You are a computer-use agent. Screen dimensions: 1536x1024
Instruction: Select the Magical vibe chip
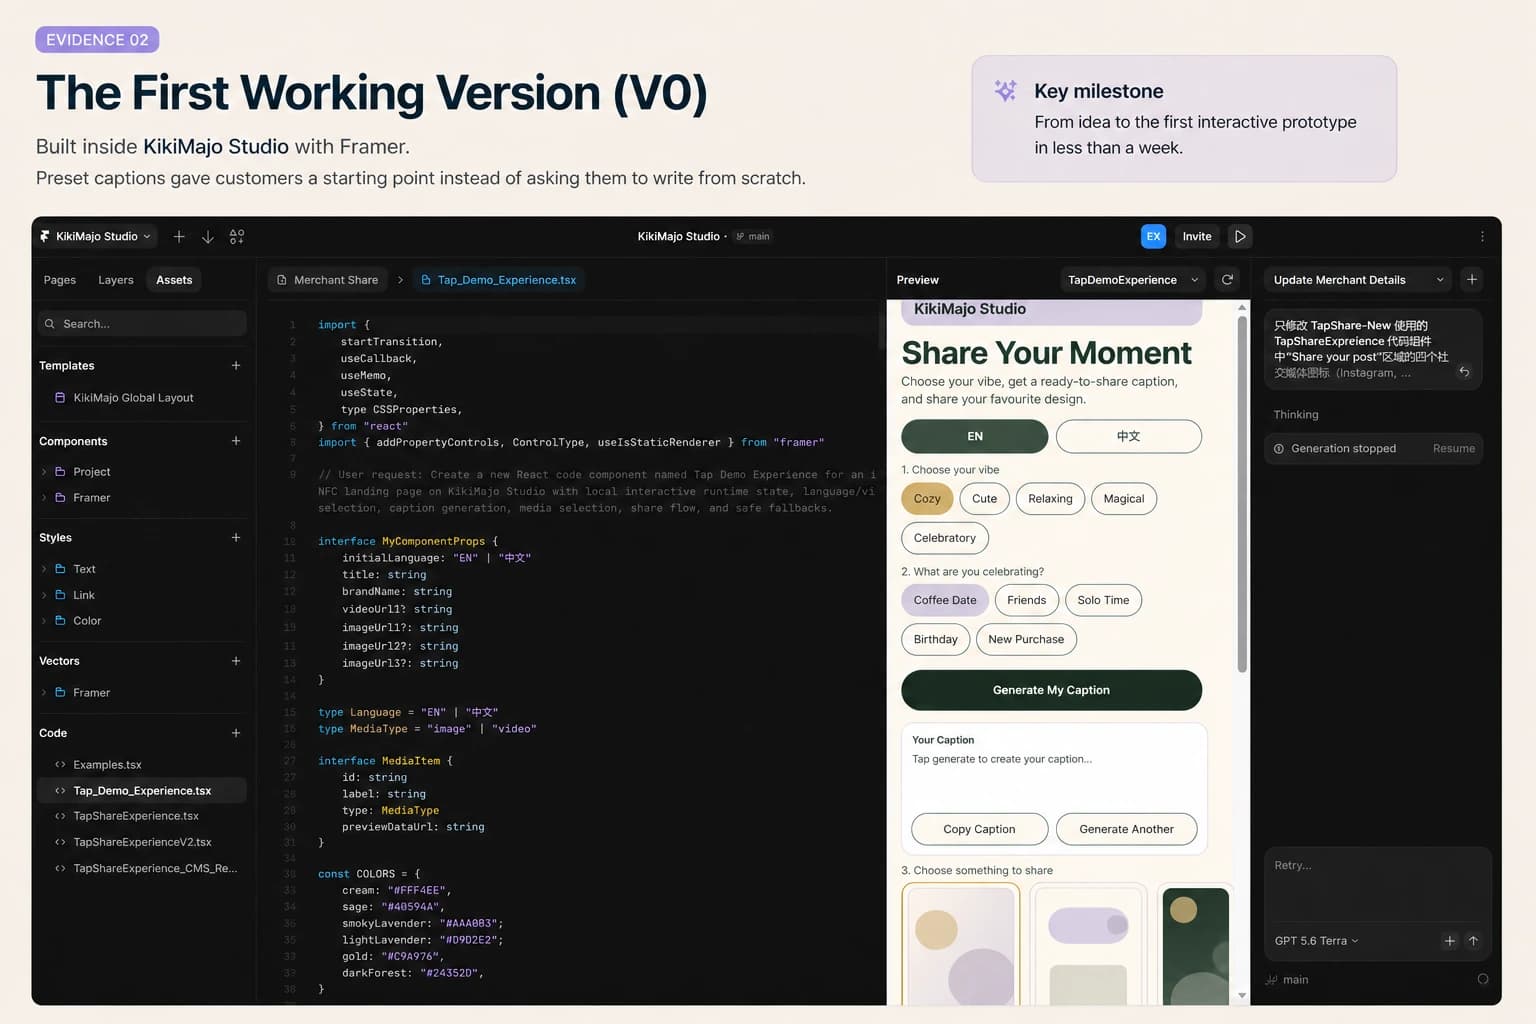[1124, 499]
